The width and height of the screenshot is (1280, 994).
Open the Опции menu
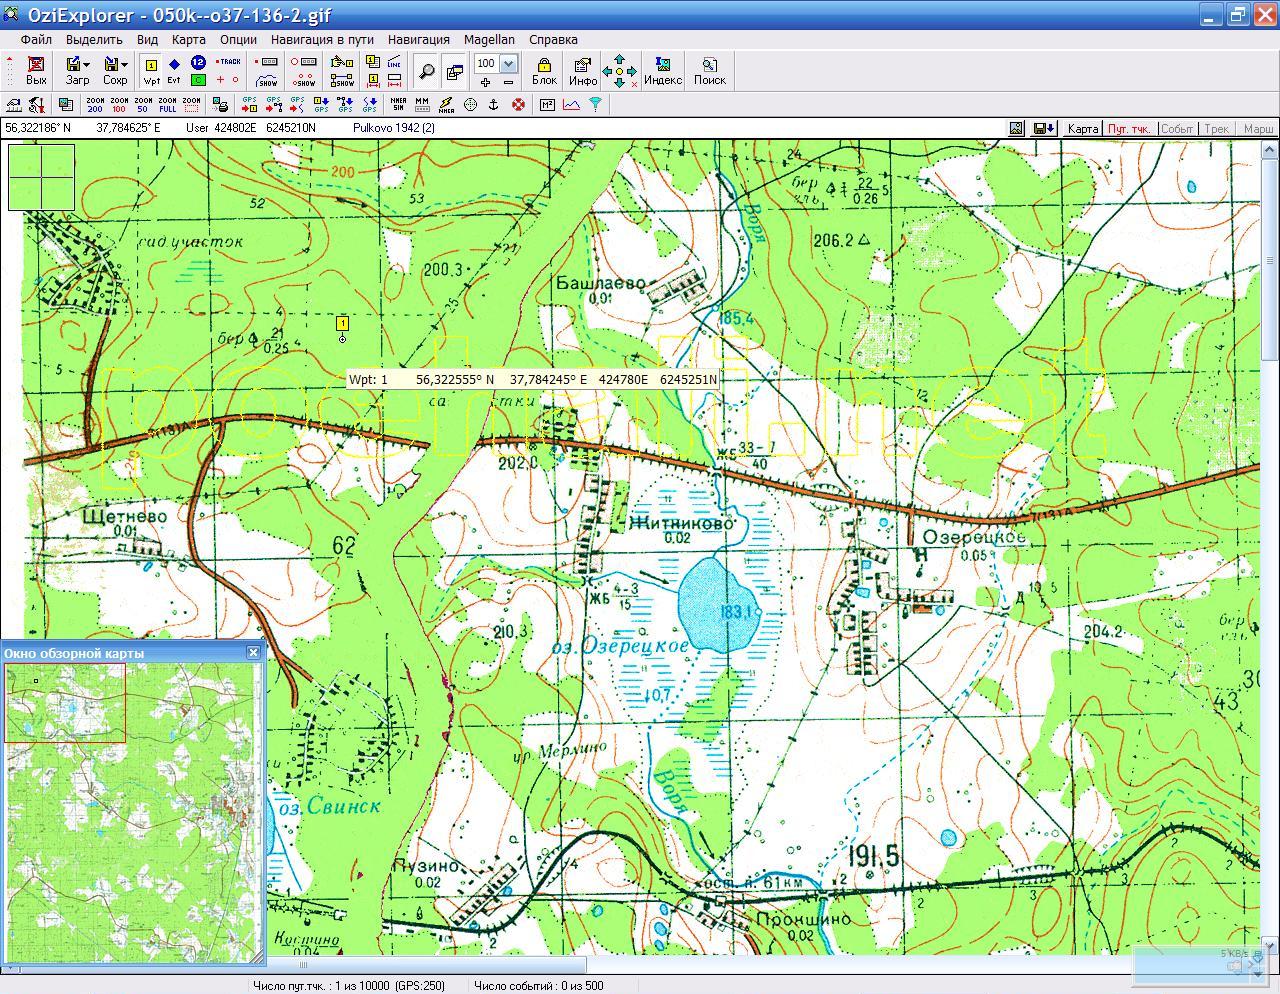pos(238,40)
